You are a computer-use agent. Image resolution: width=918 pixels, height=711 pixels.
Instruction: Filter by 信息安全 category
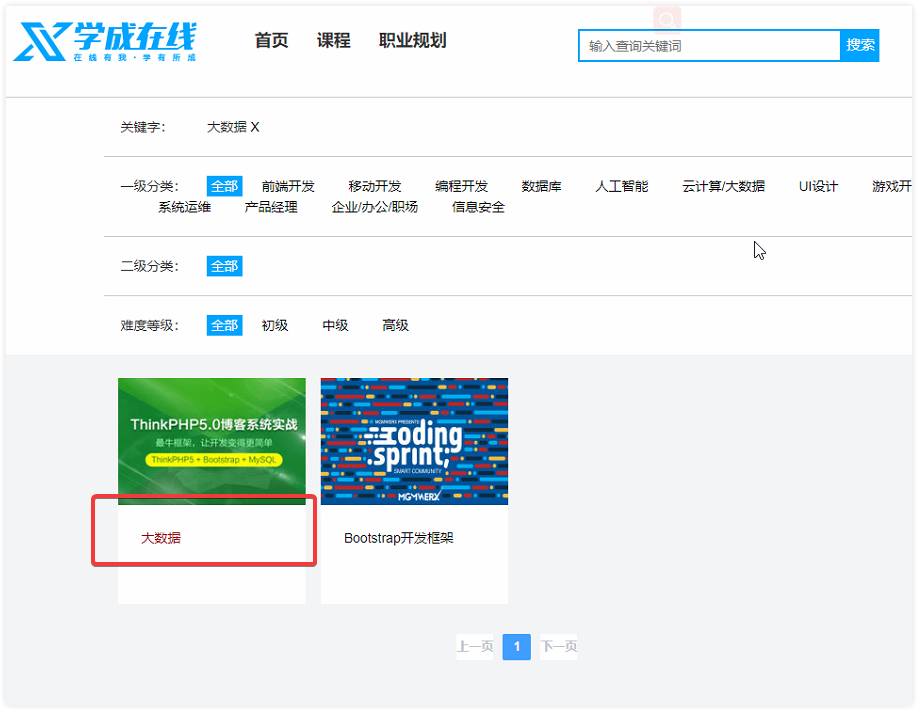pyautogui.click(x=478, y=207)
